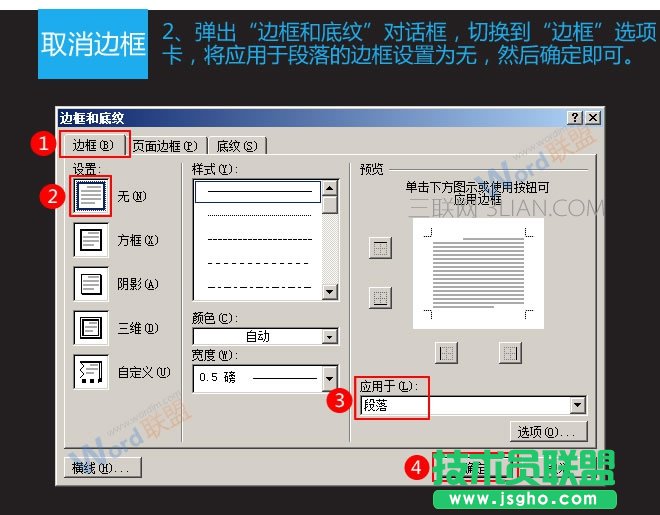
Task: Toggle the top border button in preview
Action: (381, 248)
